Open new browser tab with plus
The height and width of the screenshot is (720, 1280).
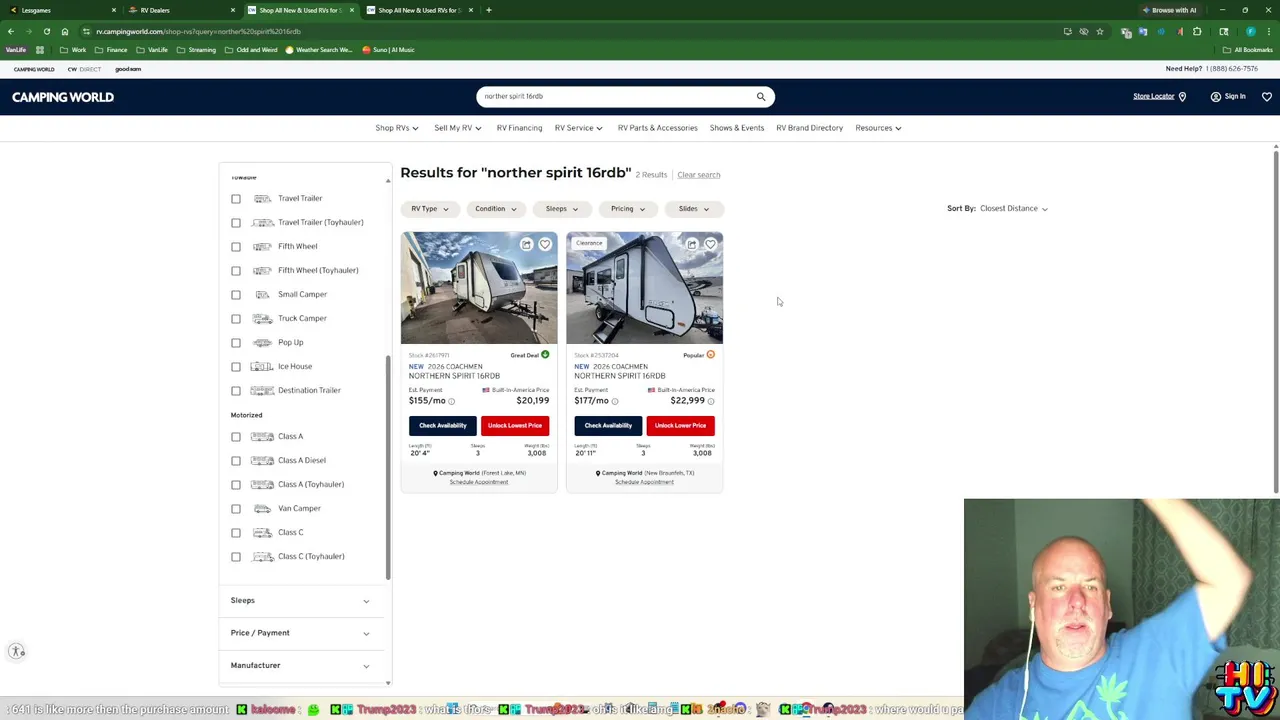tap(488, 10)
